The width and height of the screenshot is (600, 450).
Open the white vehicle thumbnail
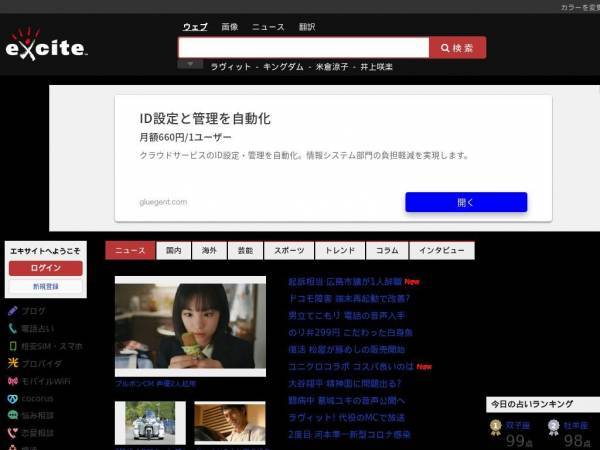[150, 423]
